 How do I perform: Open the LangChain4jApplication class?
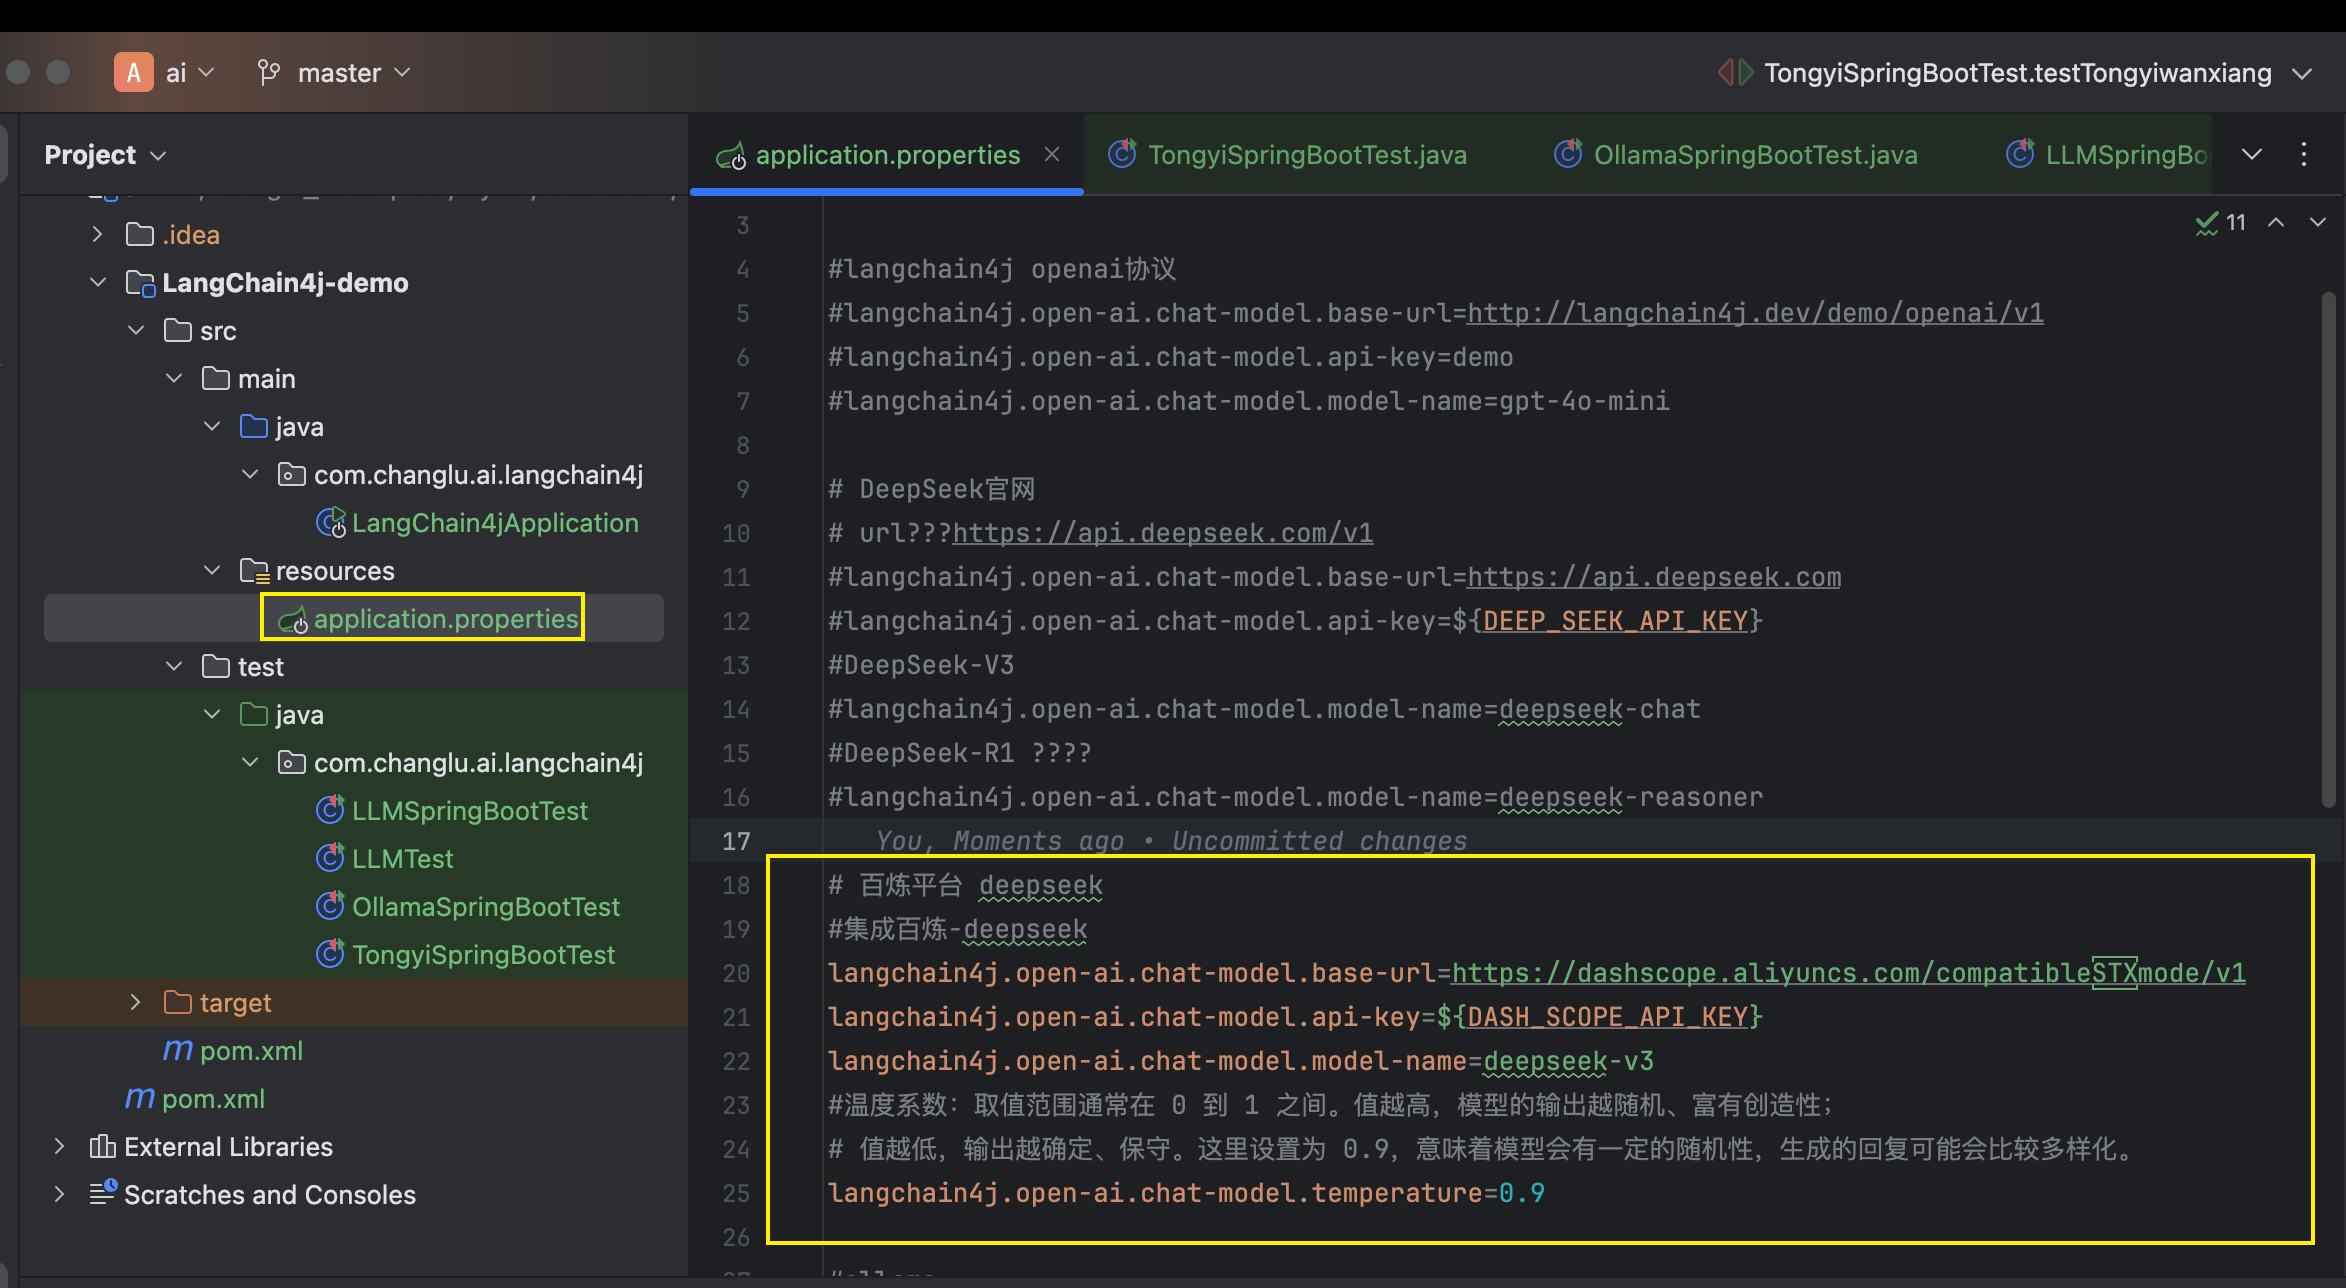pos(477,523)
